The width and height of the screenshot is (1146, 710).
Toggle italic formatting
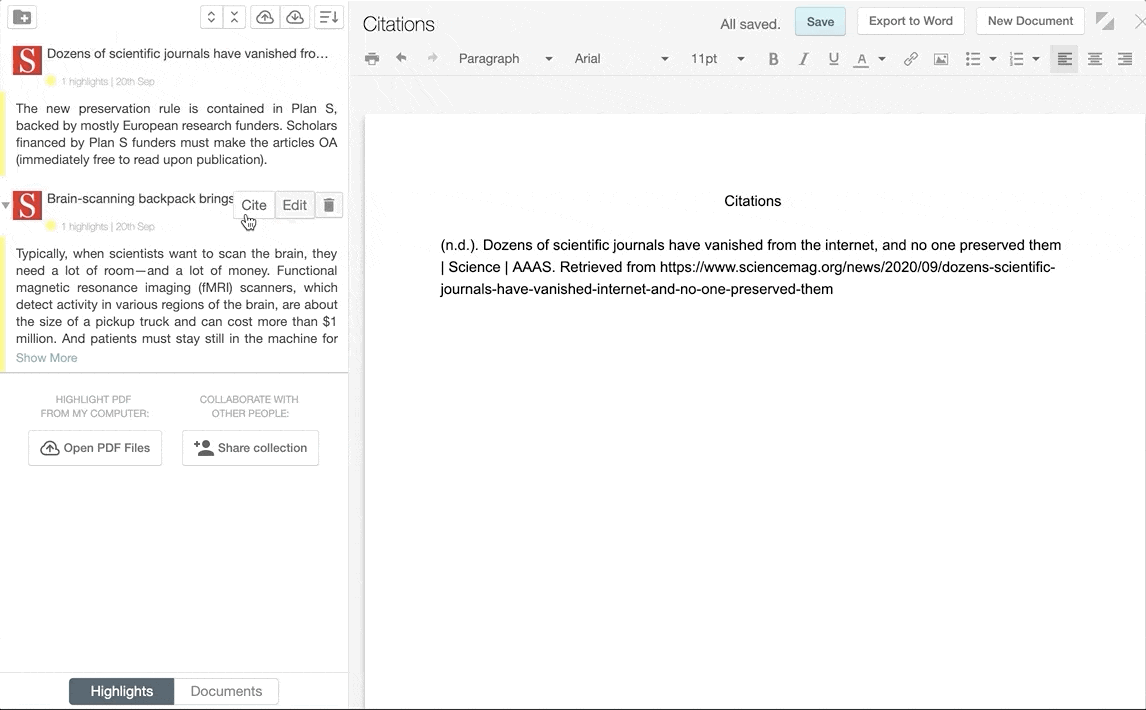(x=803, y=59)
